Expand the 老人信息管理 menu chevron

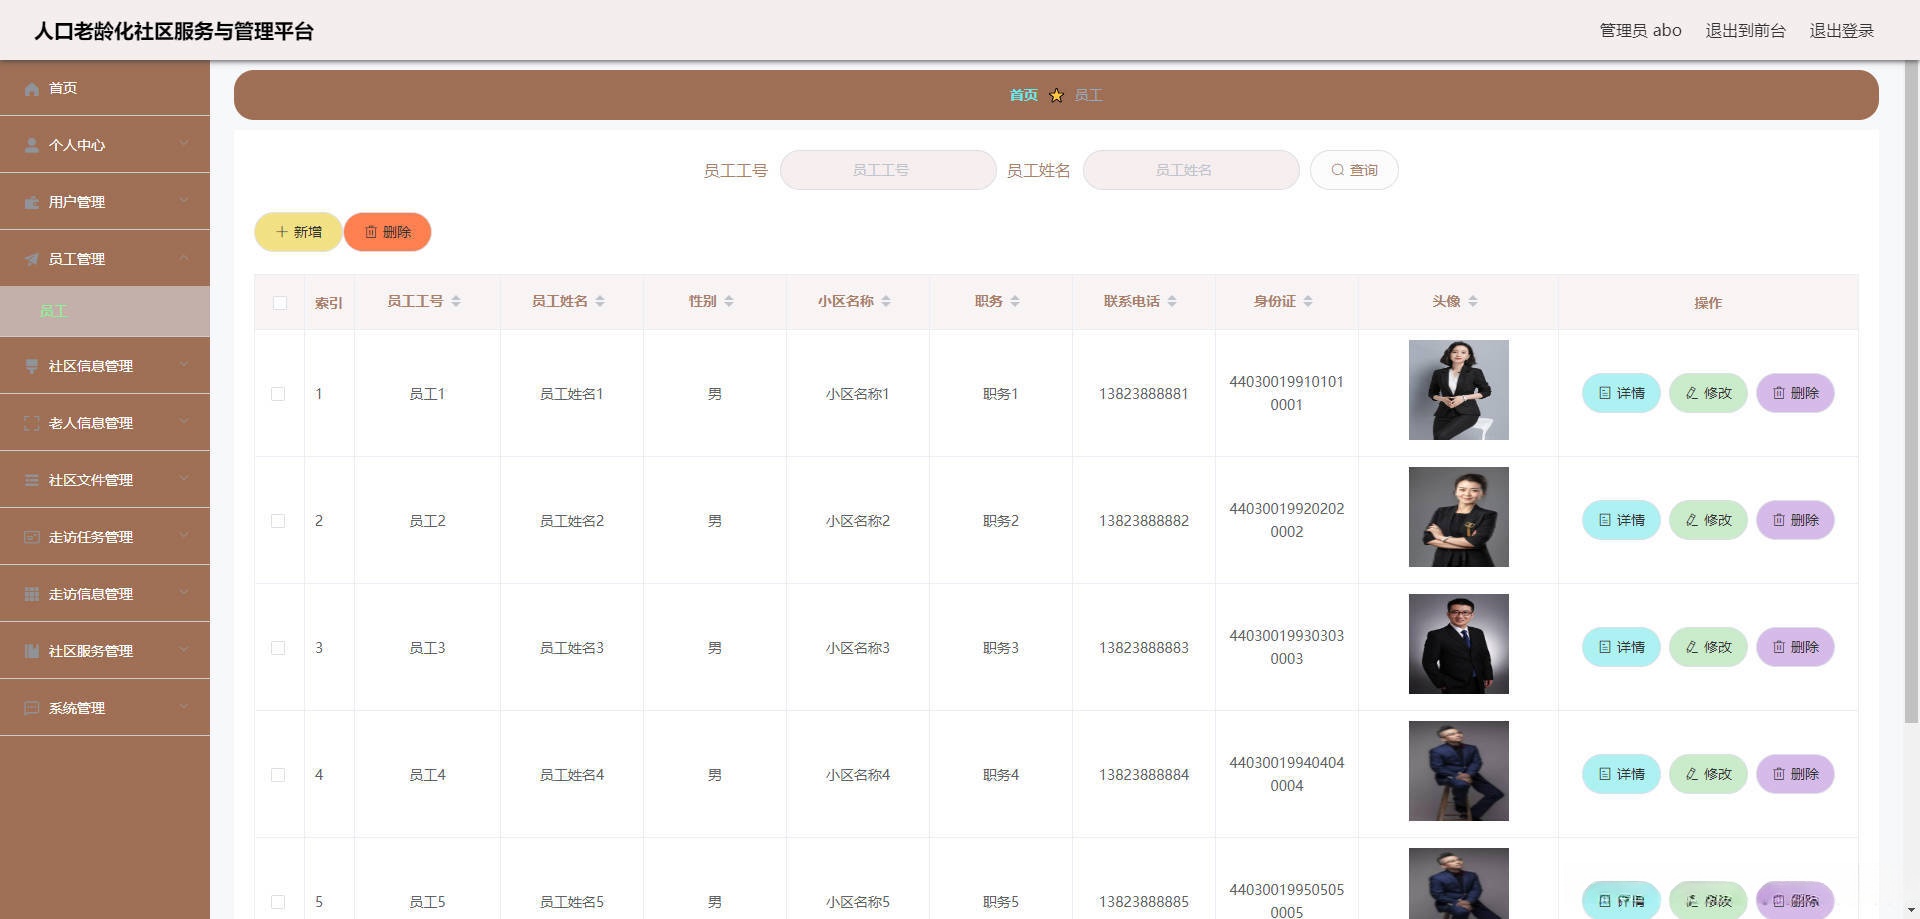[184, 422]
